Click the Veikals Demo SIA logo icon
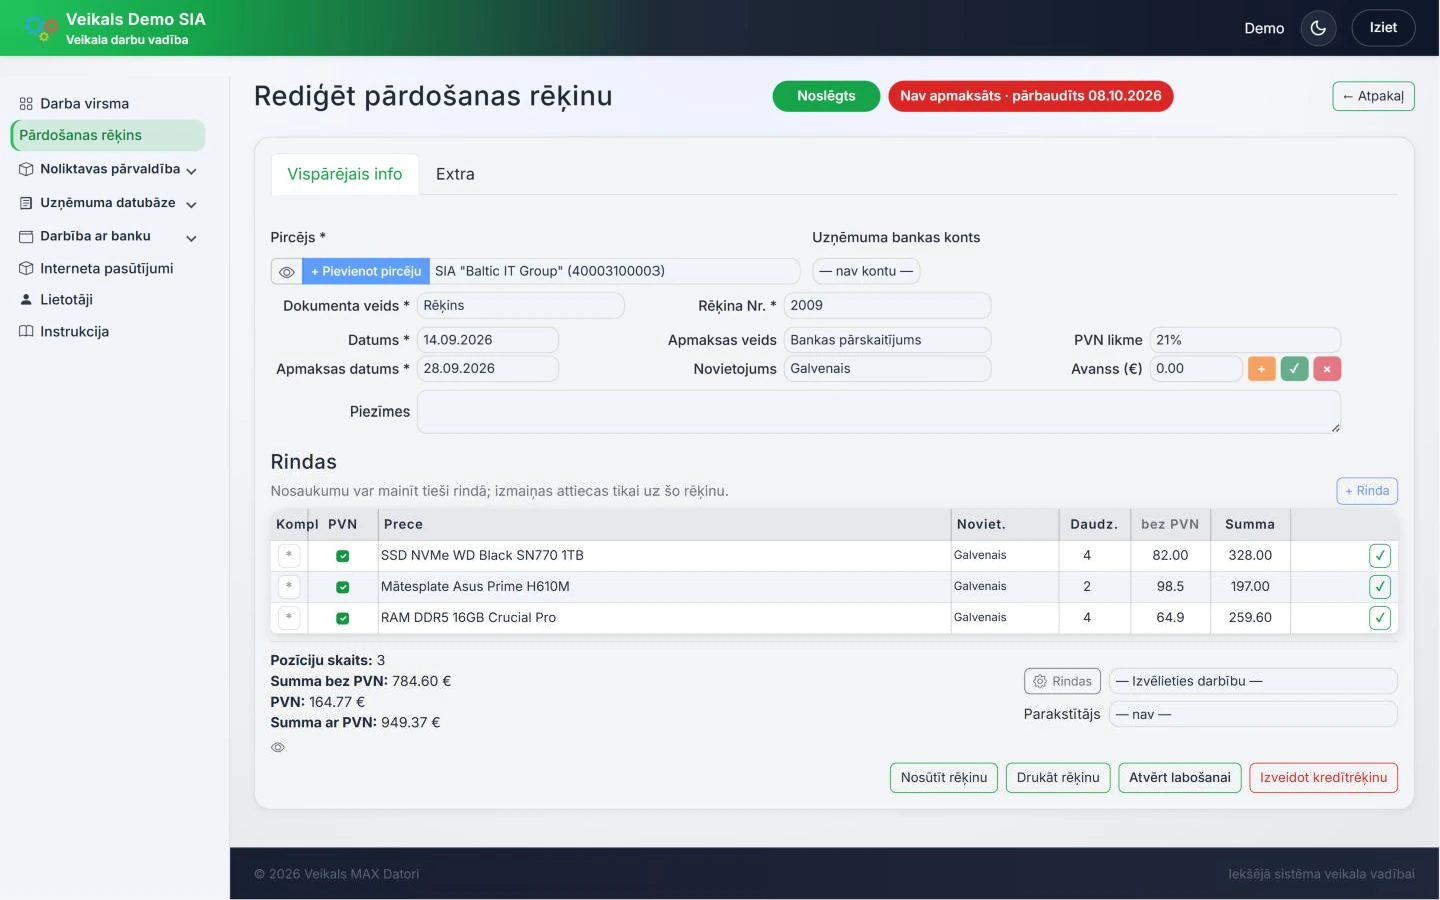The image size is (1440, 900). [39, 28]
